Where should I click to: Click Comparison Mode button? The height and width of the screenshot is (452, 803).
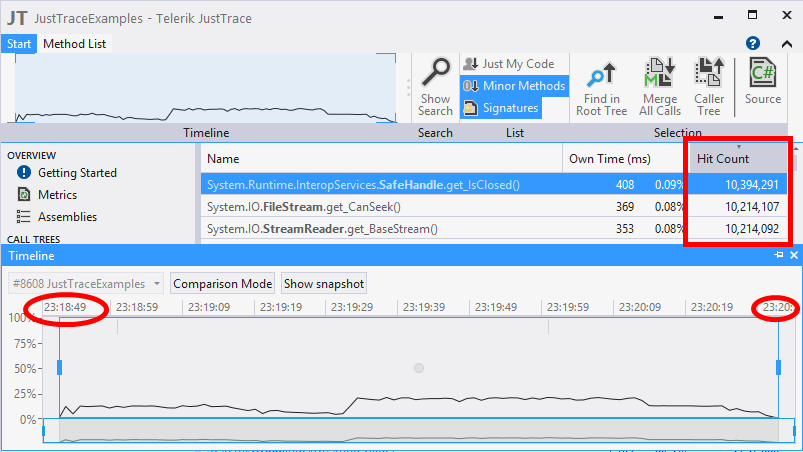(x=222, y=284)
